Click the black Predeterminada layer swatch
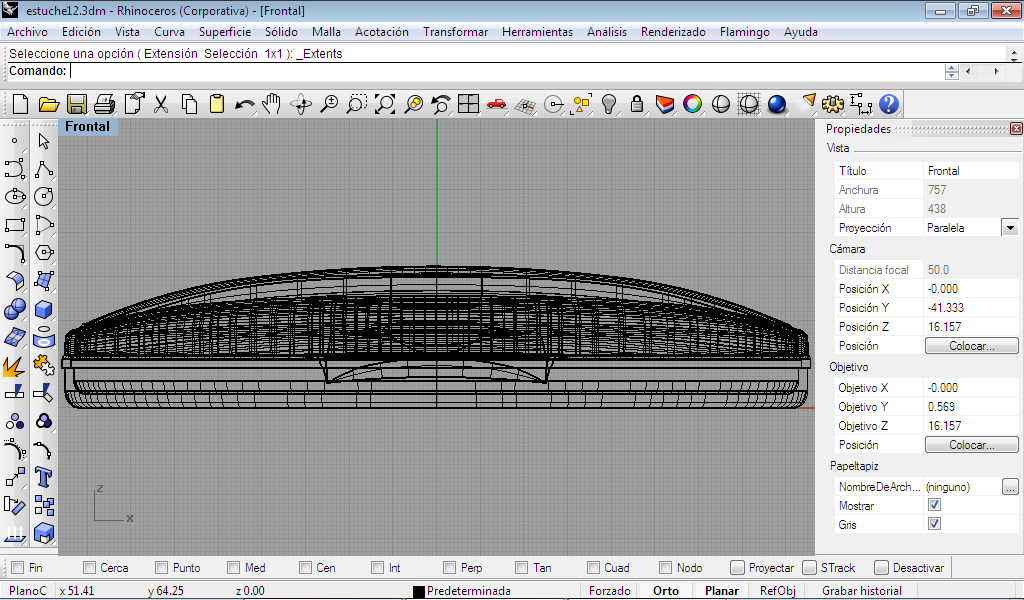Image resolution: width=1024 pixels, height=600 pixels. point(419,592)
